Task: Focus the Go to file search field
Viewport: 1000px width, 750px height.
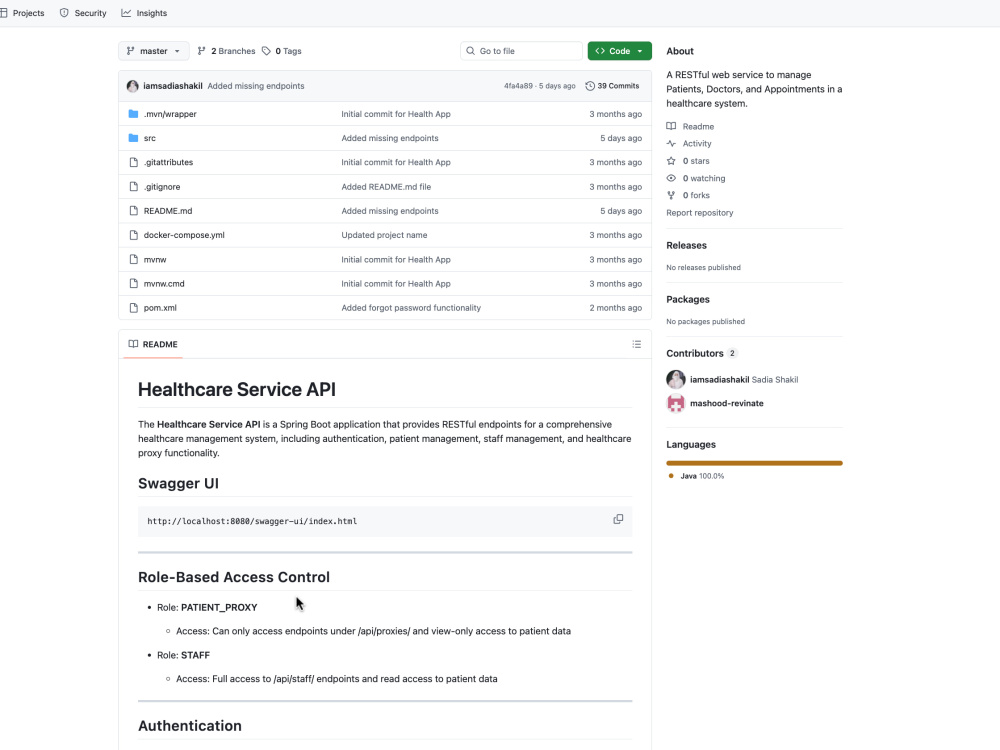Action: (521, 51)
